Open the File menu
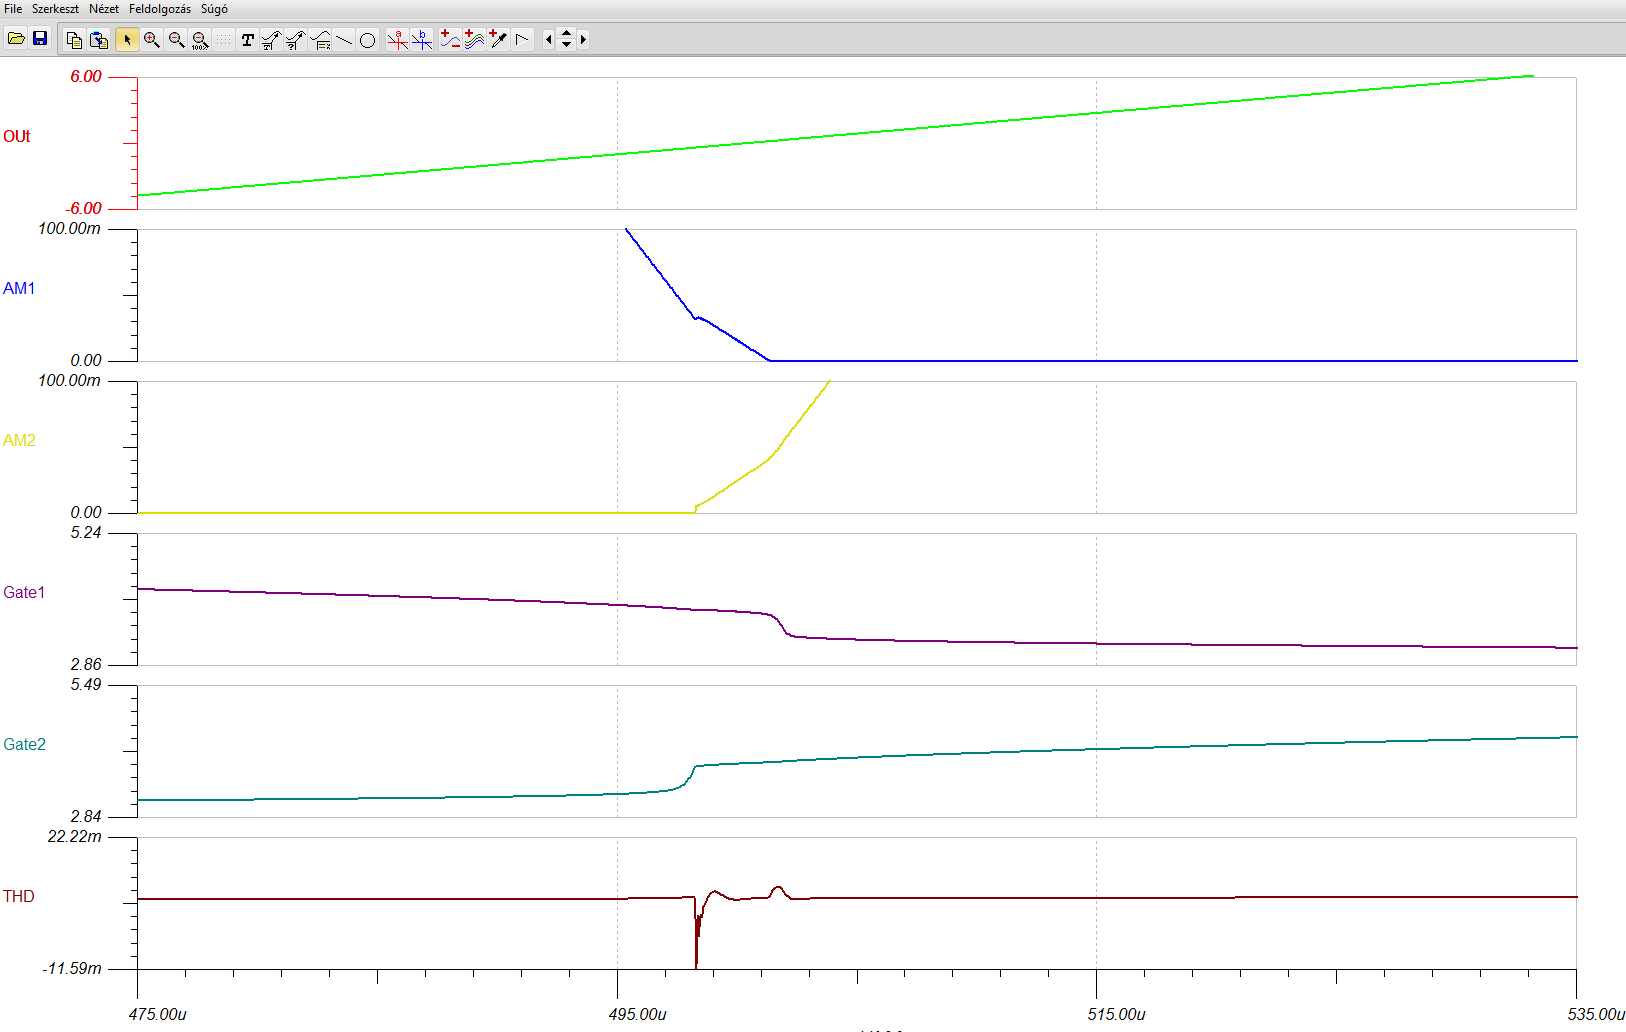 pyautogui.click(x=13, y=9)
